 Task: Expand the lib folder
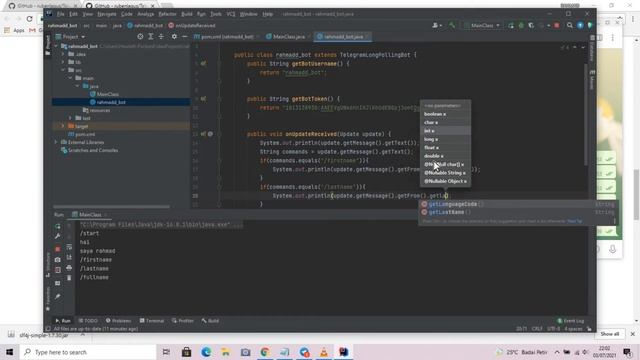pyautogui.click(x=63, y=62)
